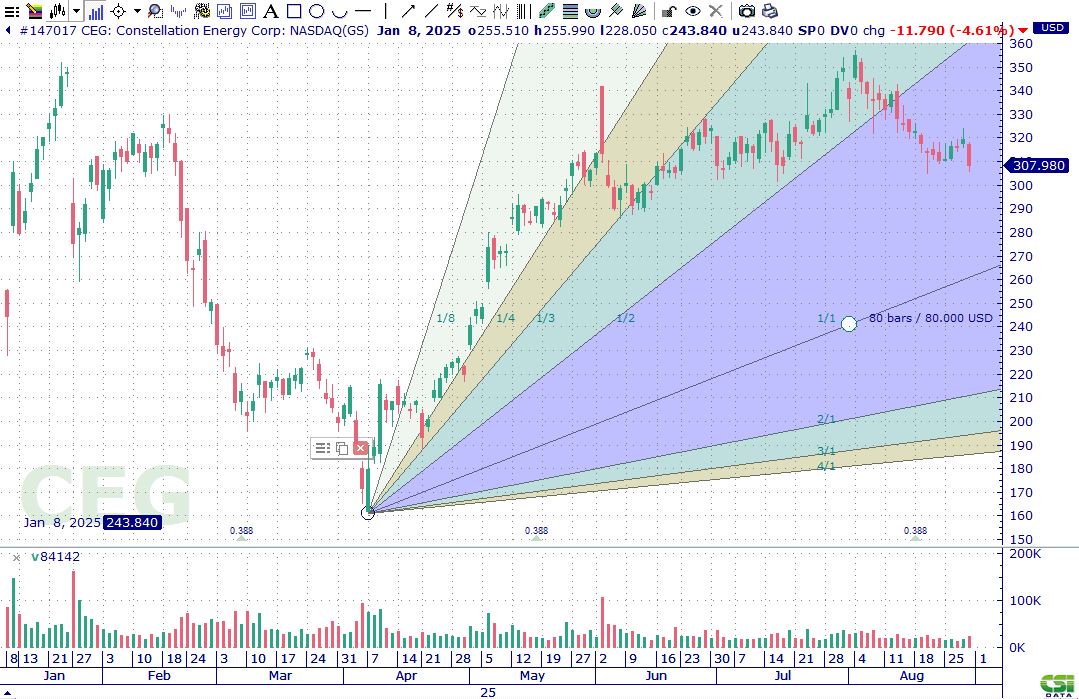1079x699 pixels.
Task: Click the Gann fan 1/1 control handle
Action: (849, 323)
